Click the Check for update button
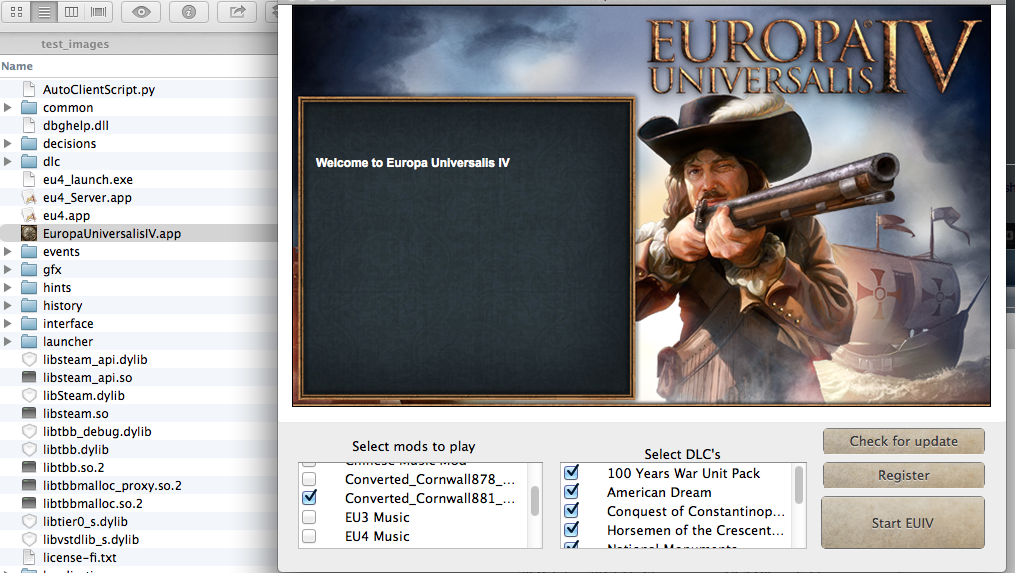 (x=903, y=441)
